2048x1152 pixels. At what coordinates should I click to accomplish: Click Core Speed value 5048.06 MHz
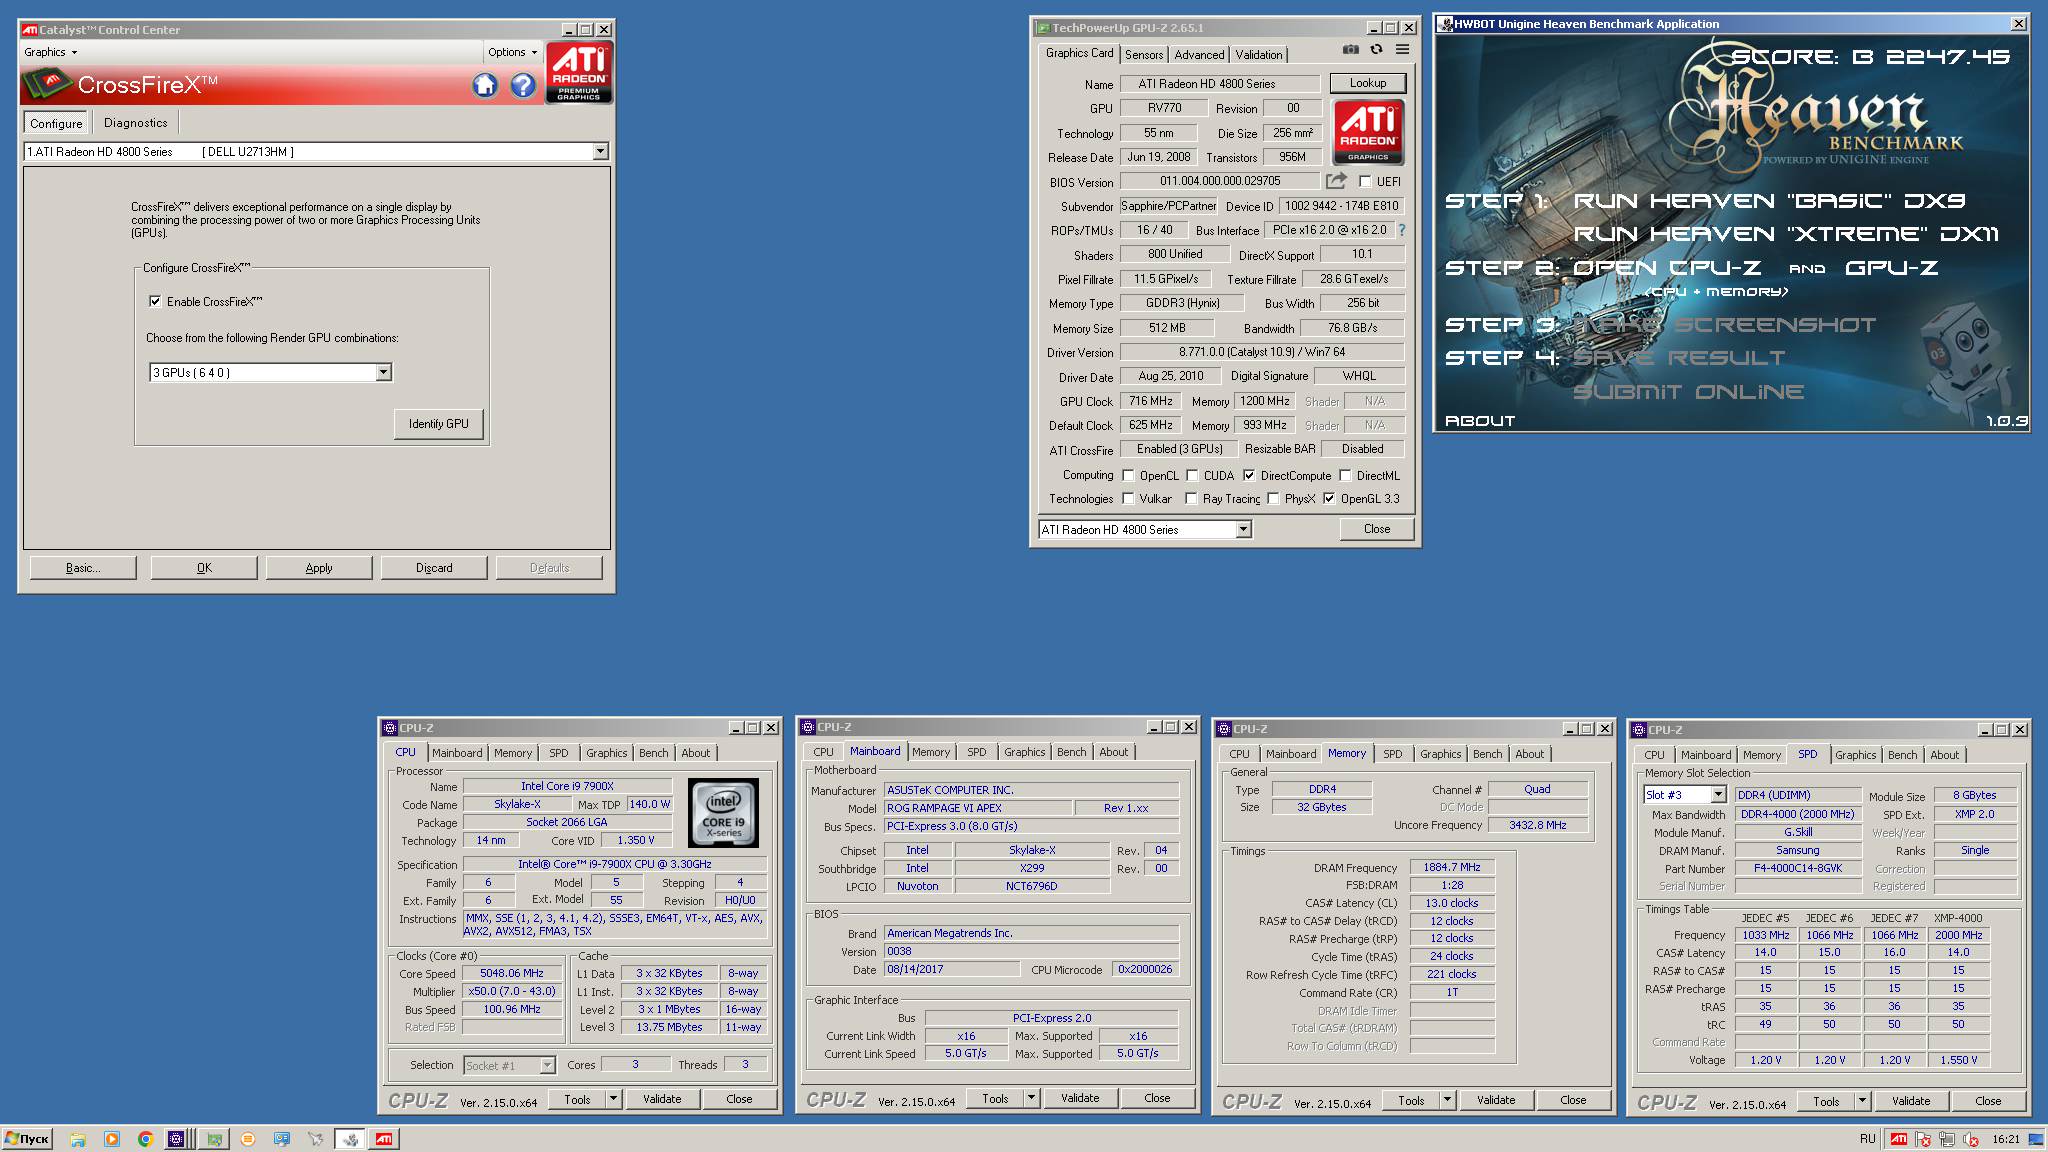512,973
